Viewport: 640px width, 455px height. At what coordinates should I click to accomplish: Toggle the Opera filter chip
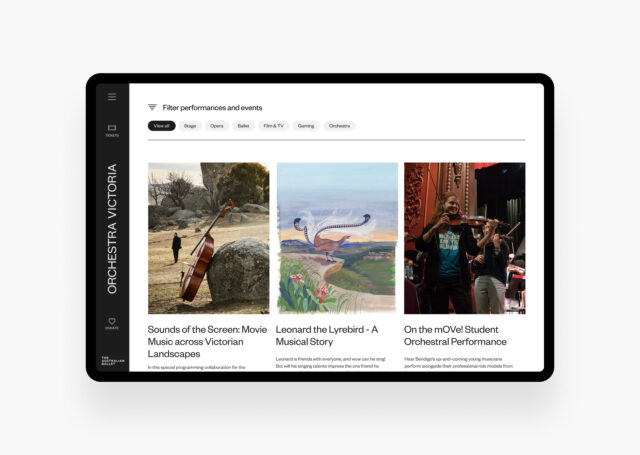[x=217, y=126]
